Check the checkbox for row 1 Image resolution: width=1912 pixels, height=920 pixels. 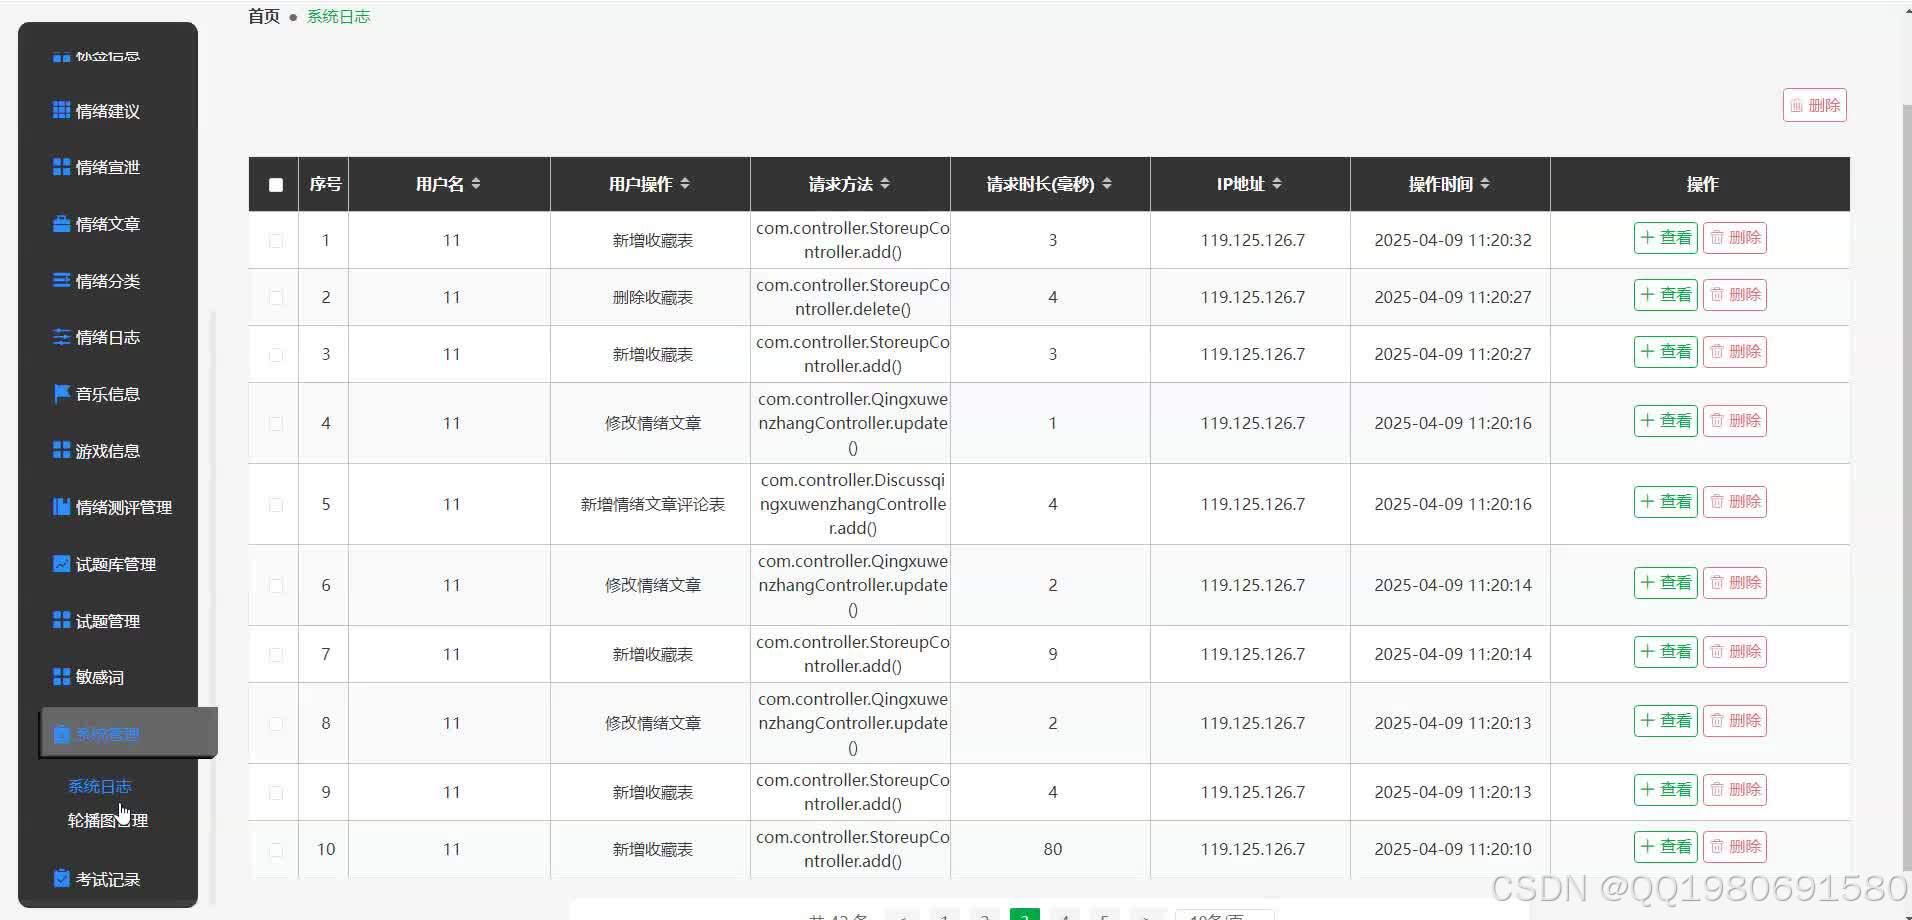click(274, 240)
